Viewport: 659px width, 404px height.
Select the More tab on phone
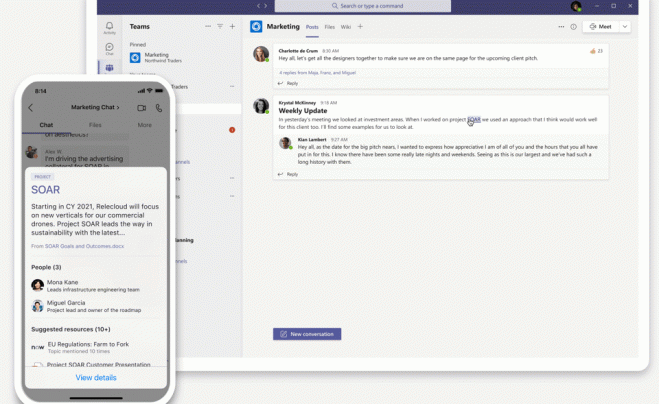coord(145,125)
